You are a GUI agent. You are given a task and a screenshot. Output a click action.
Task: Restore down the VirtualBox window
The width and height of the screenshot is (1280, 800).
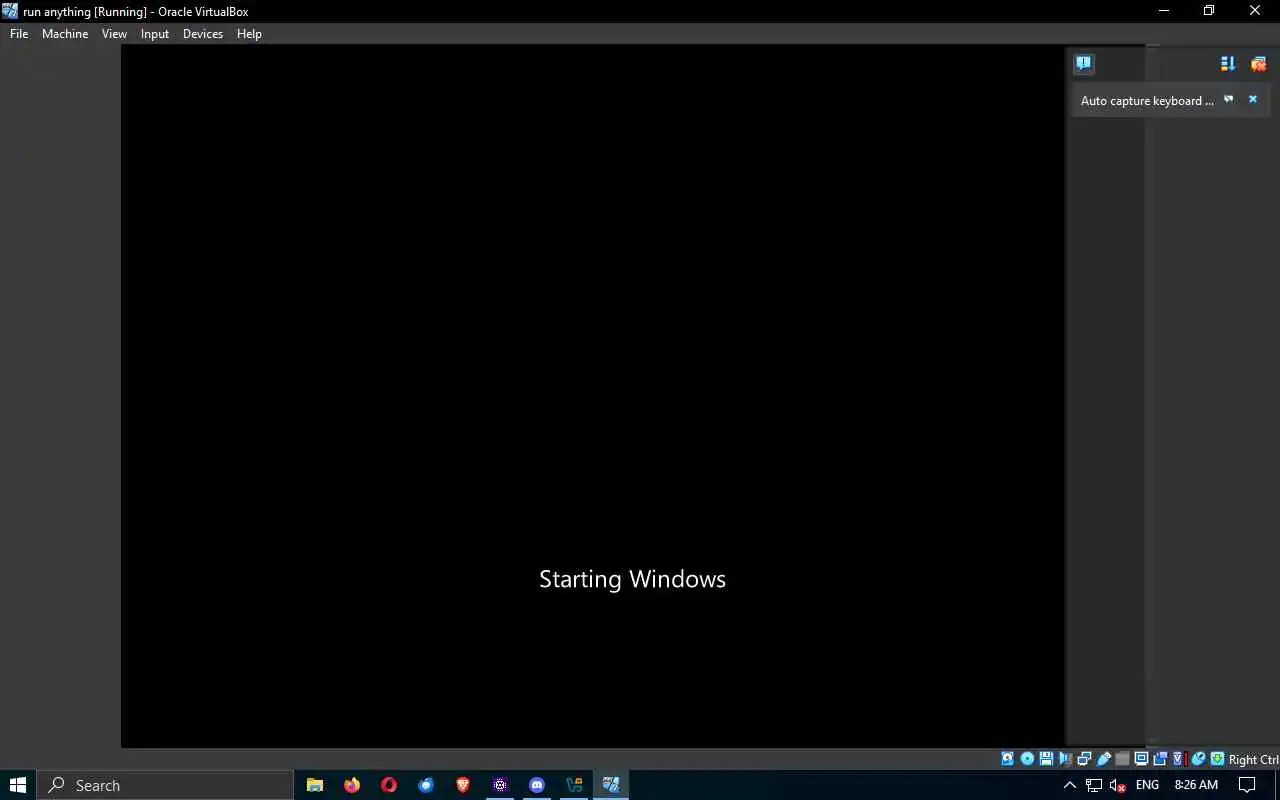click(x=1209, y=11)
